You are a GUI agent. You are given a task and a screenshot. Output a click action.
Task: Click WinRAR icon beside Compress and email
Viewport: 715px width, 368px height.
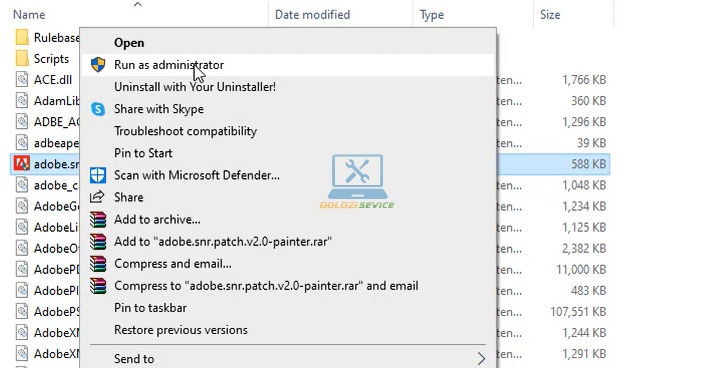tap(98, 264)
